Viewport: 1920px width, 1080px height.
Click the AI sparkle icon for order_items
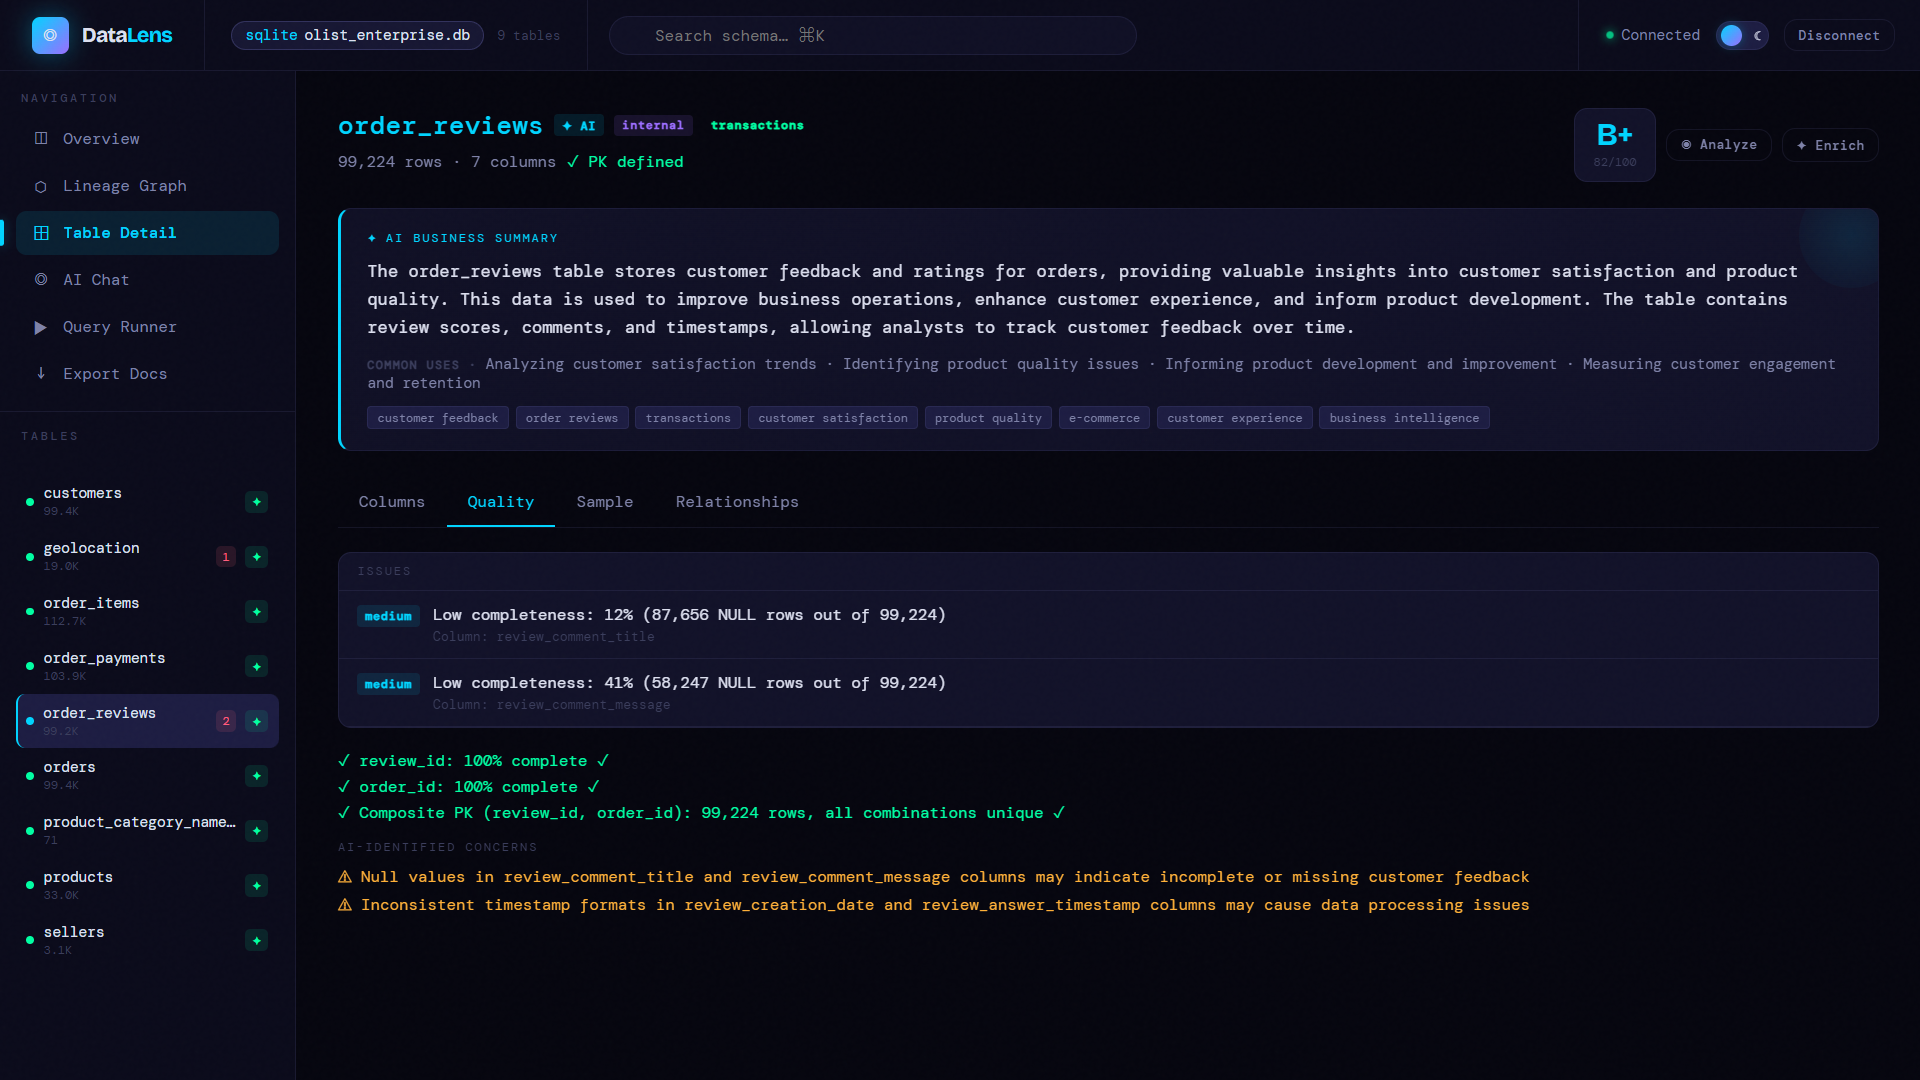coord(257,612)
